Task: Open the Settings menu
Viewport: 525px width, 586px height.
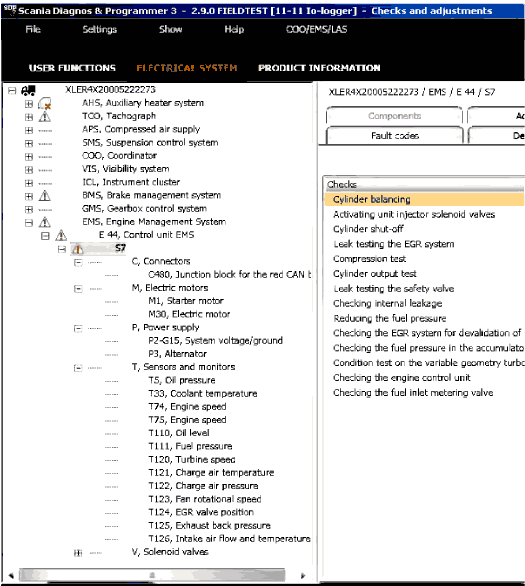Action: click(99, 29)
